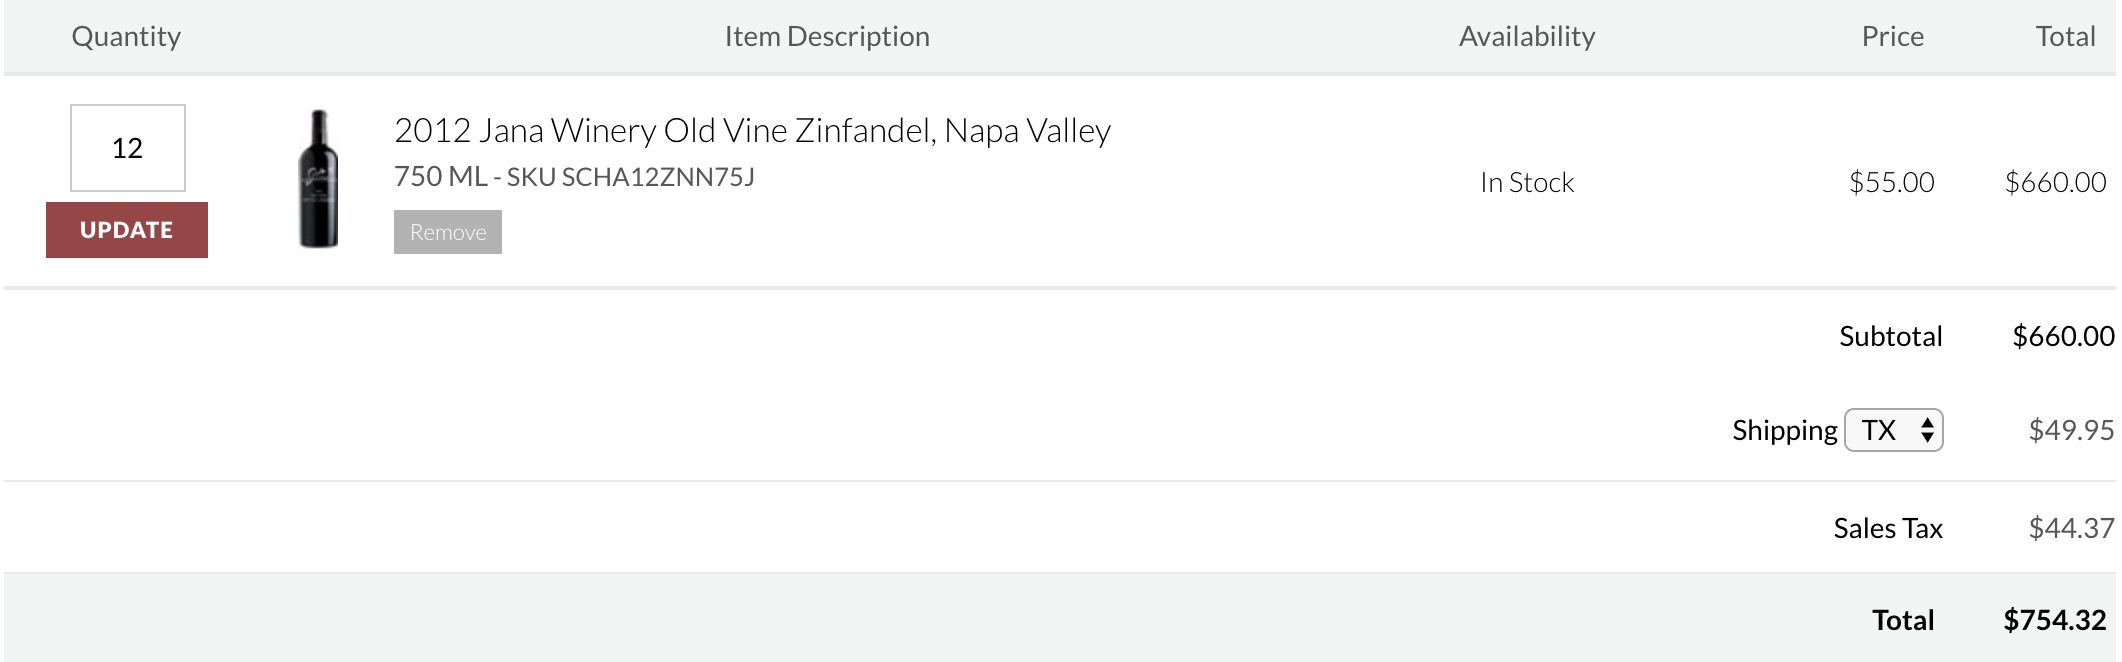Click the Total column header
This screenshot has height=662, width=2122.
2065,37
